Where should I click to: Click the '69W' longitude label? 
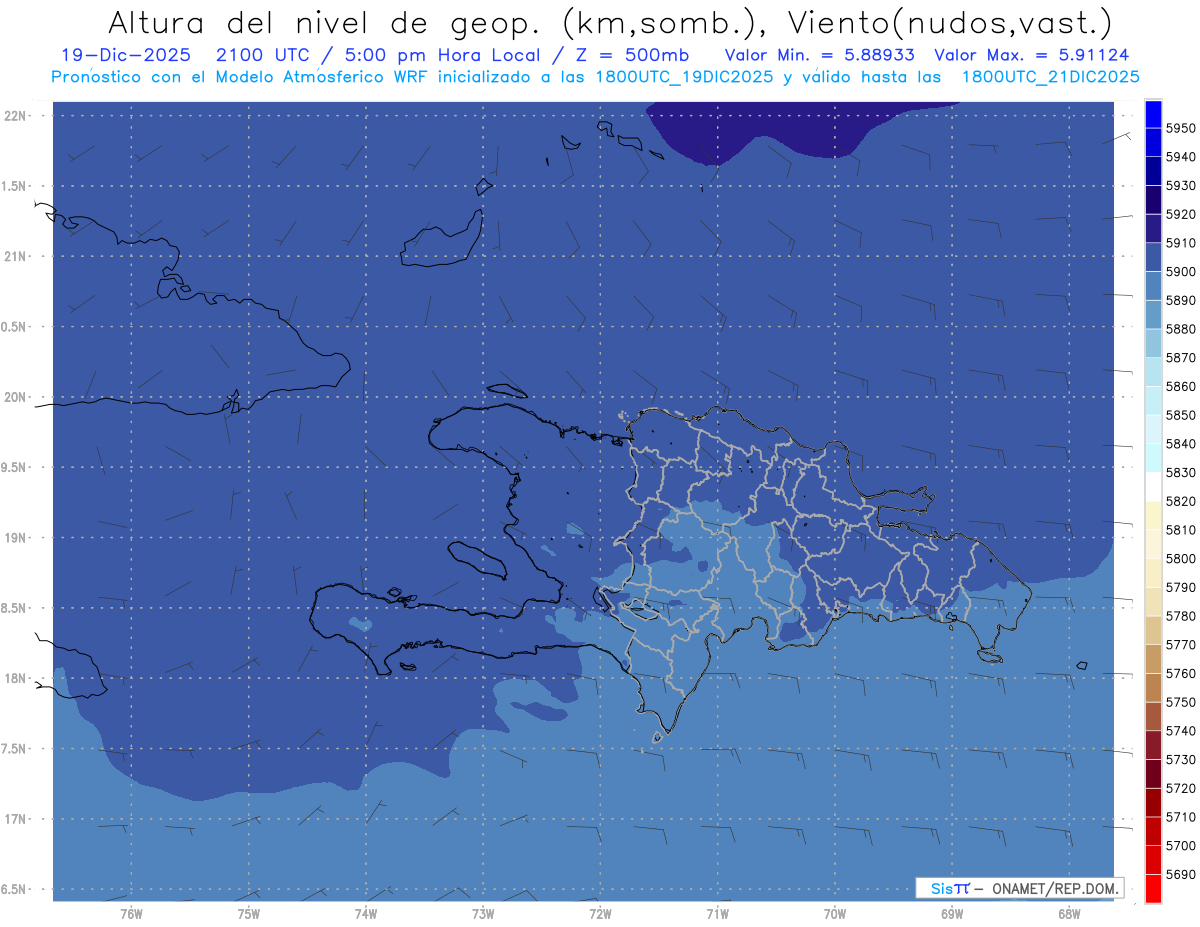(x=952, y=913)
